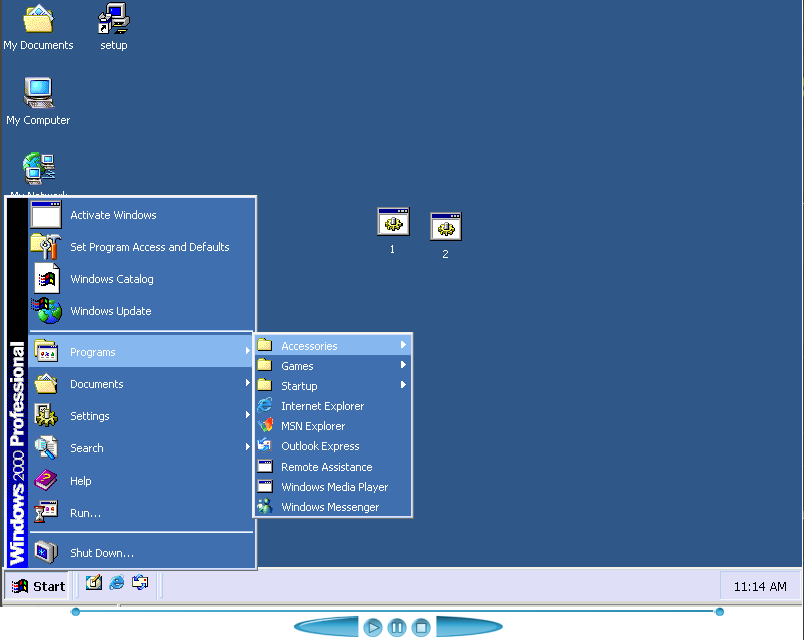Click Run... text in Start menu
This screenshot has width=804, height=640.
coord(86,513)
